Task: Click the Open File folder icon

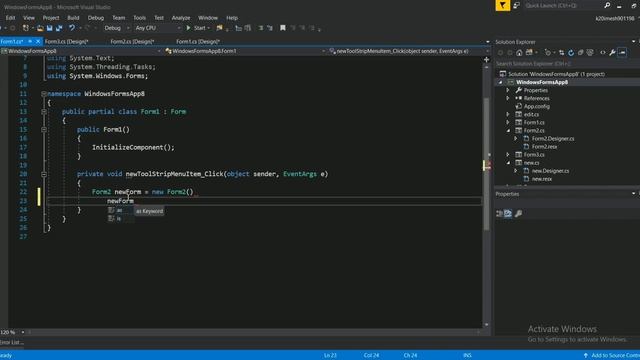Action: (x=40, y=28)
